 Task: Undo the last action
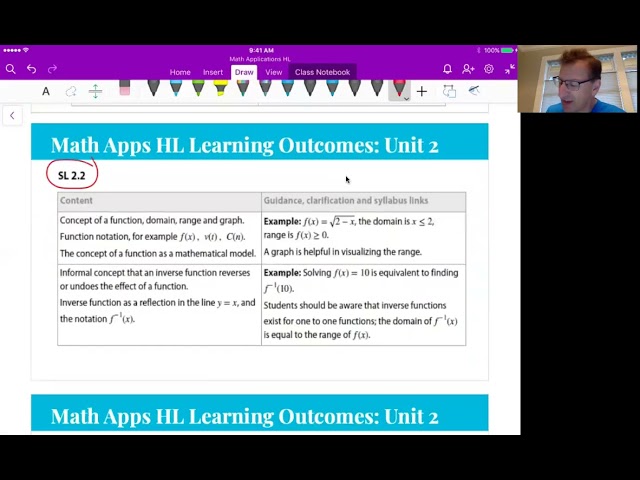[x=31, y=69]
